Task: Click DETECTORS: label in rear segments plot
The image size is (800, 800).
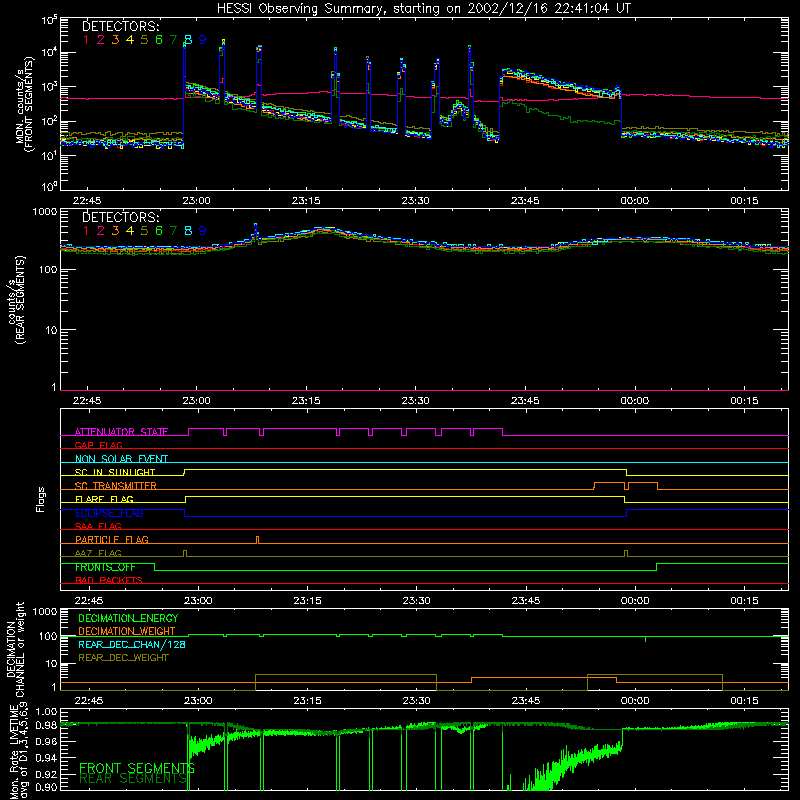Action: (120, 218)
